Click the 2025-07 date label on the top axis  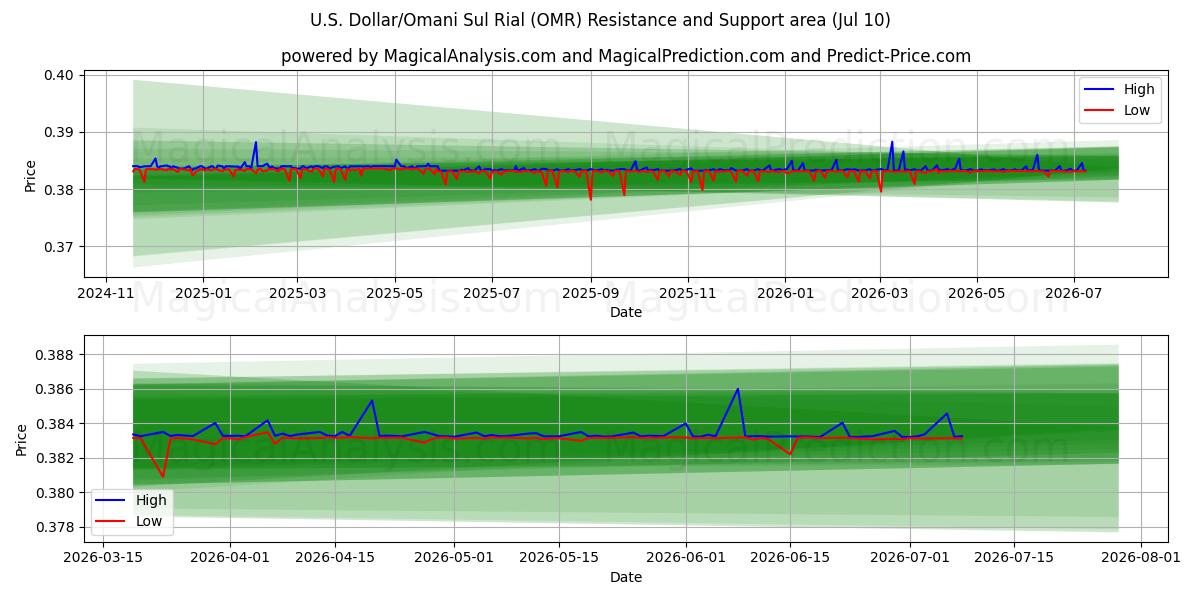point(491,294)
